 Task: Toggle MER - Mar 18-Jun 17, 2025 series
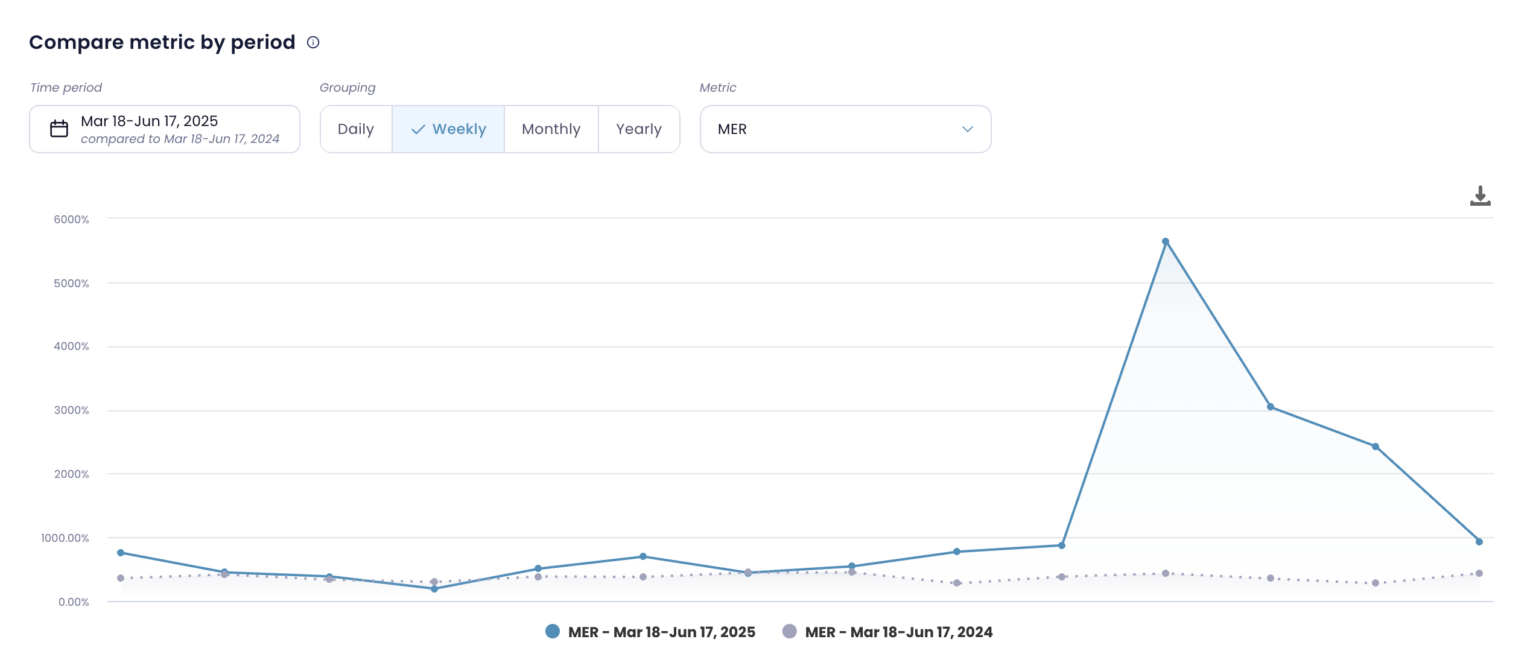[x=661, y=632]
